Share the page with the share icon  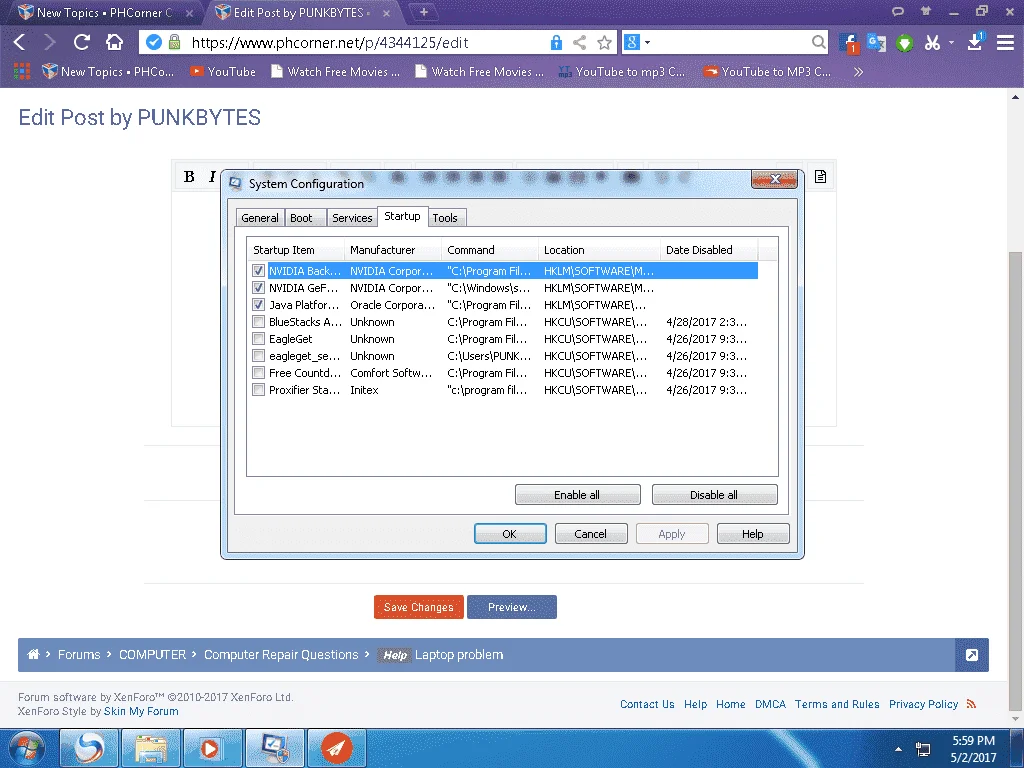click(579, 42)
